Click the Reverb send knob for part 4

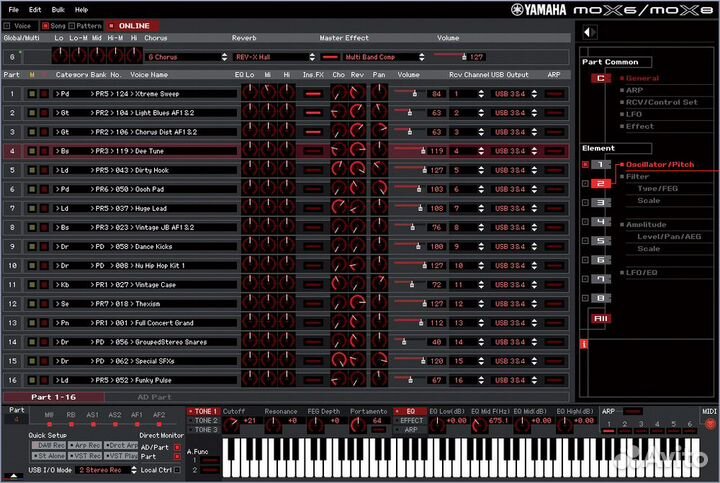[357, 150]
